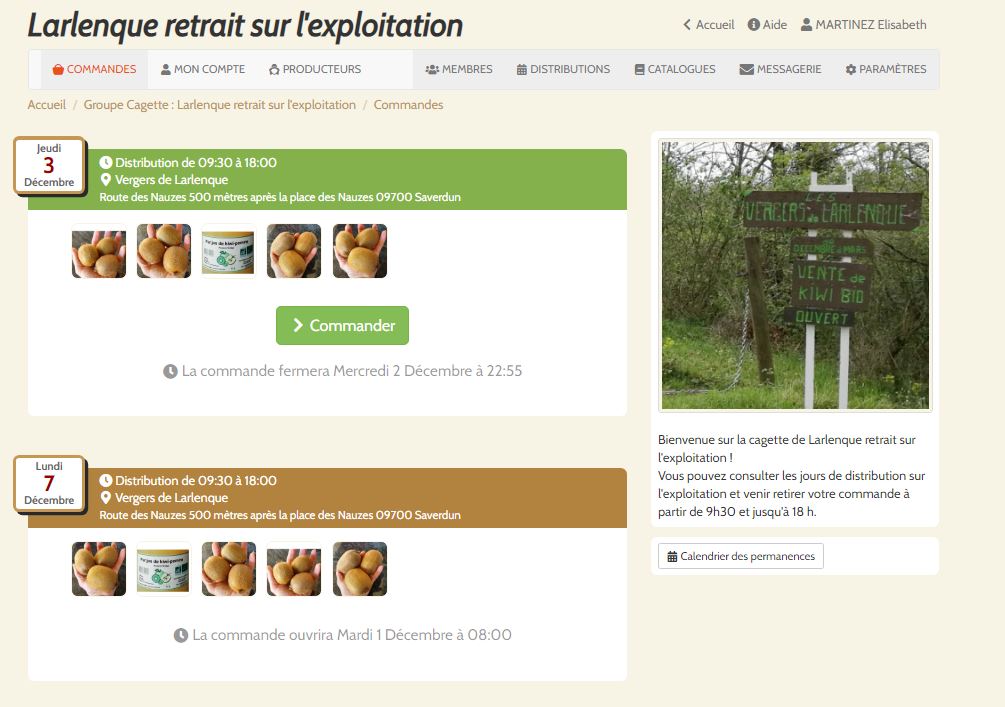This screenshot has width=1005, height=707.
Task: Open the MEMBRES tab
Action: (x=459, y=69)
